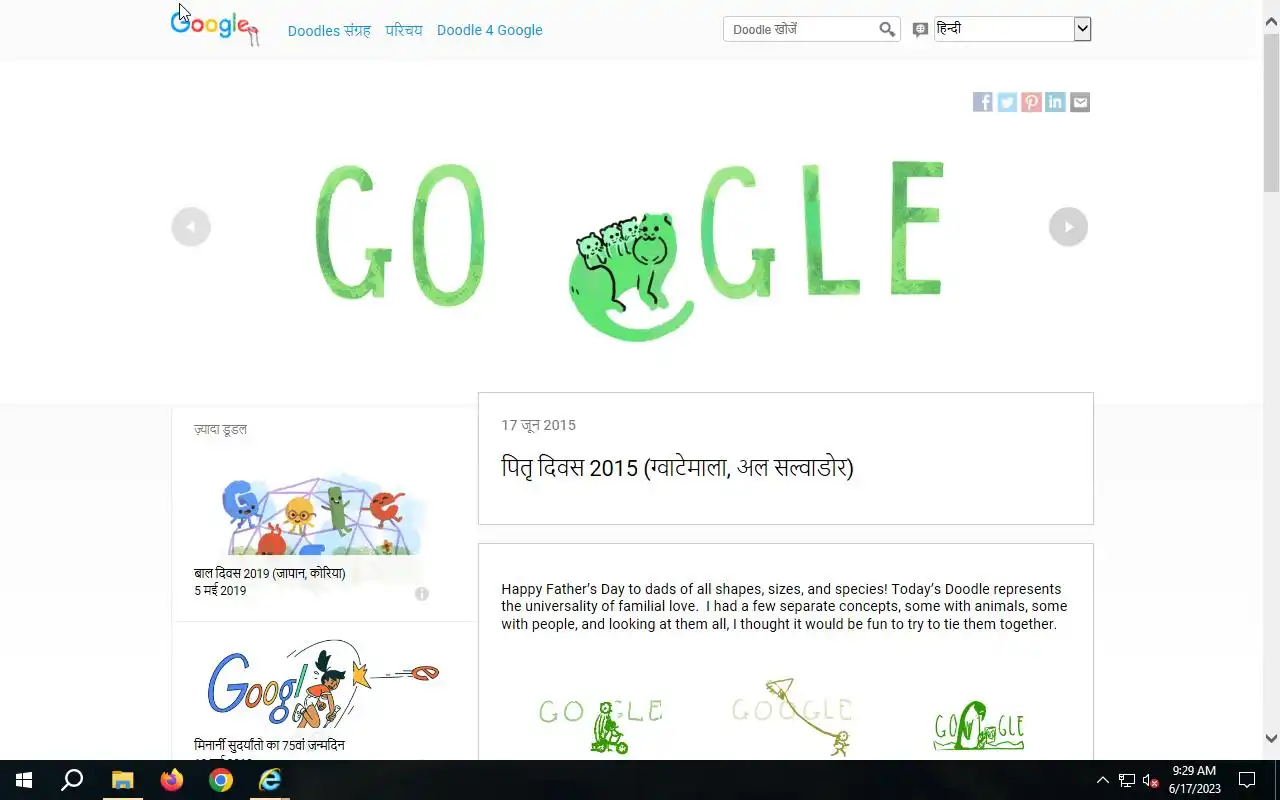Image resolution: width=1280 pixels, height=800 pixels.
Task: Share the doodle on Facebook
Action: click(x=983, y=102)
